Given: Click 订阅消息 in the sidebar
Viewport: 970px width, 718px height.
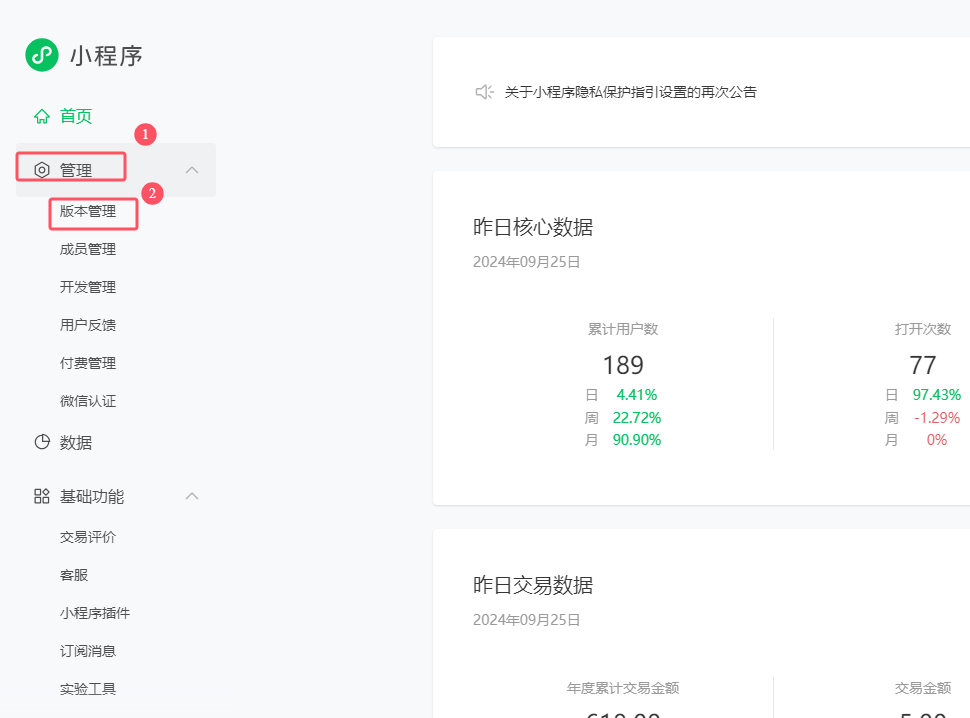Looking at the screenshot, I should [88, 651].
